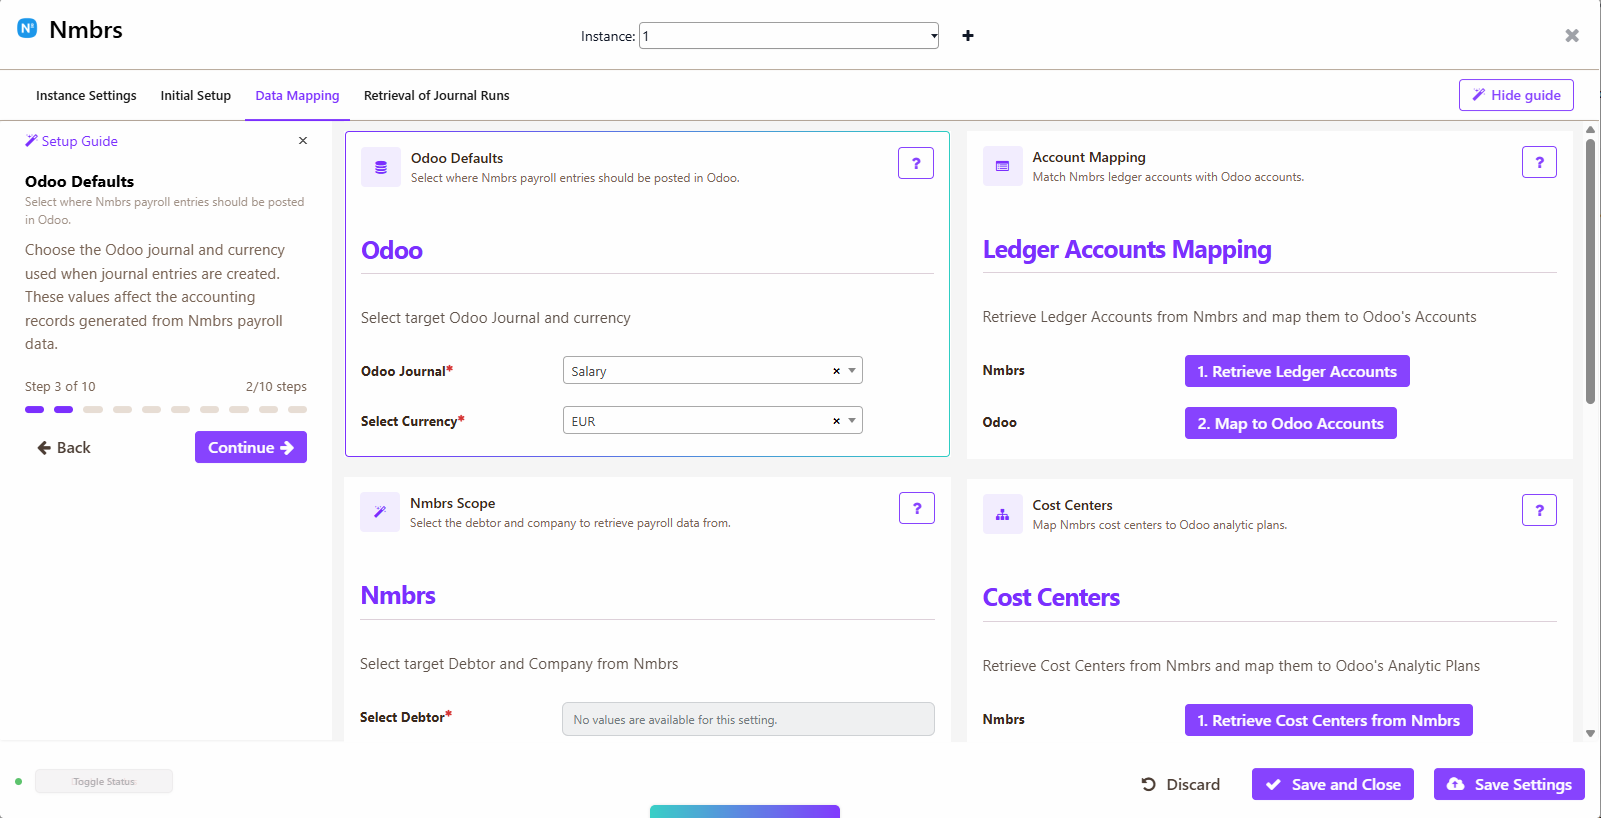
Task: Open Retrieval of Journal Runs tab
Action: click(x=437, y=96)
